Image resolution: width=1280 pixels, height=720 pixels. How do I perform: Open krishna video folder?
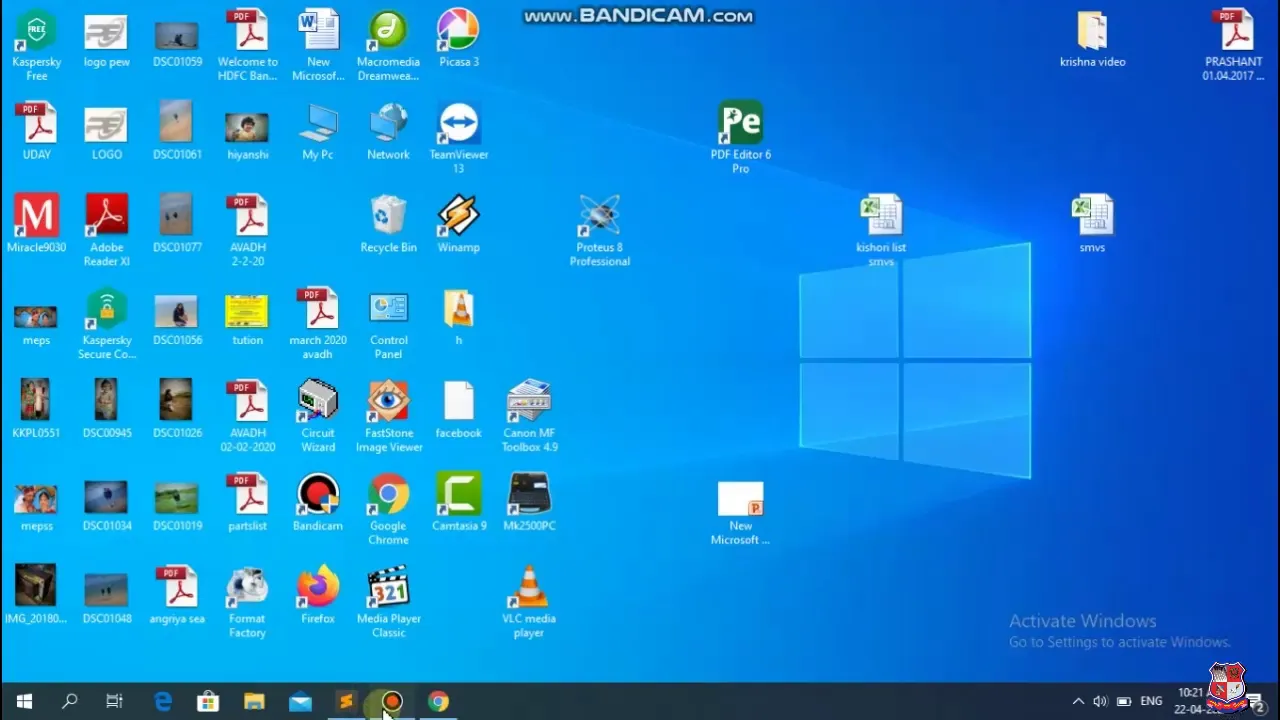[x=1092, y=40]
